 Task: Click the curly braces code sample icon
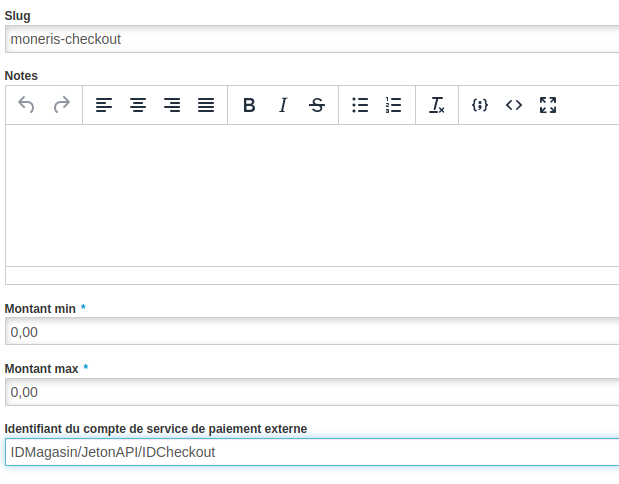coord(480,105)
